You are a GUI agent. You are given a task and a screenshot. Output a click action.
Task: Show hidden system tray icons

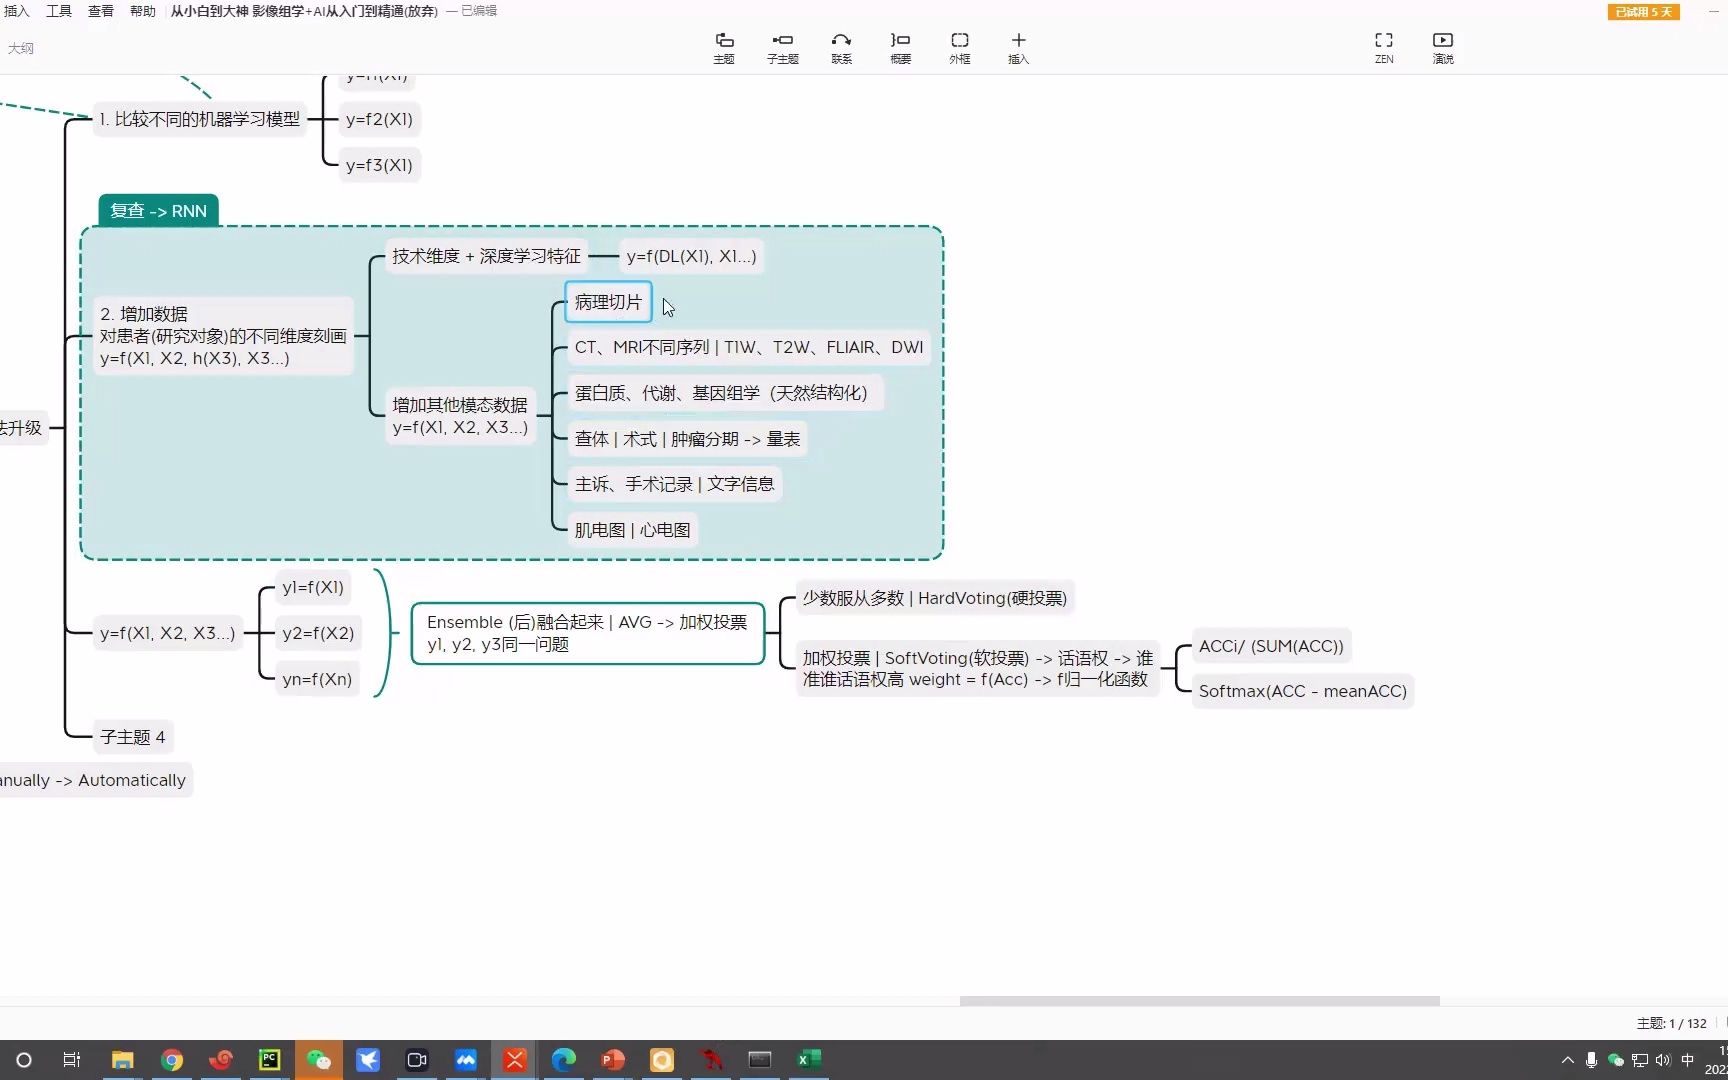point(1567,1060)
